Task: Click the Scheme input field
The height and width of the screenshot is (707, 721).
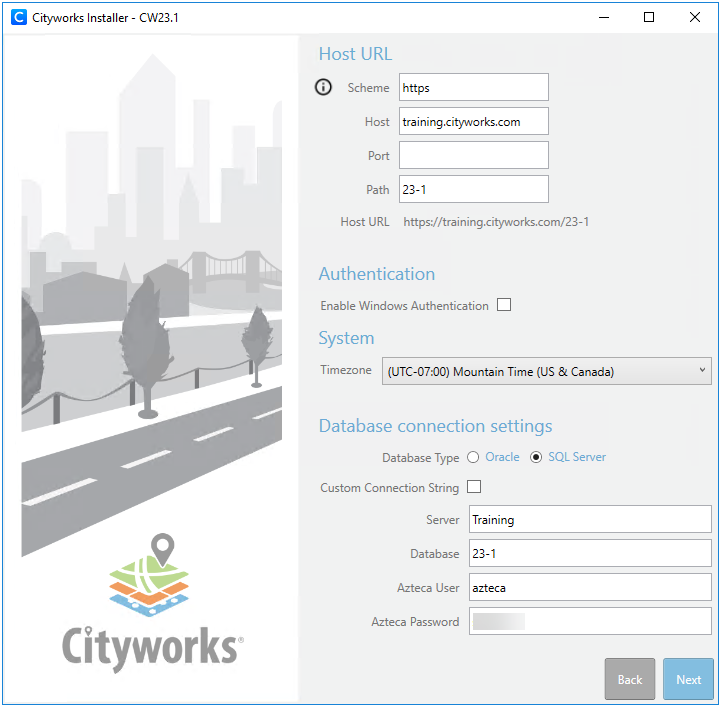Action: tap(473, 88)
